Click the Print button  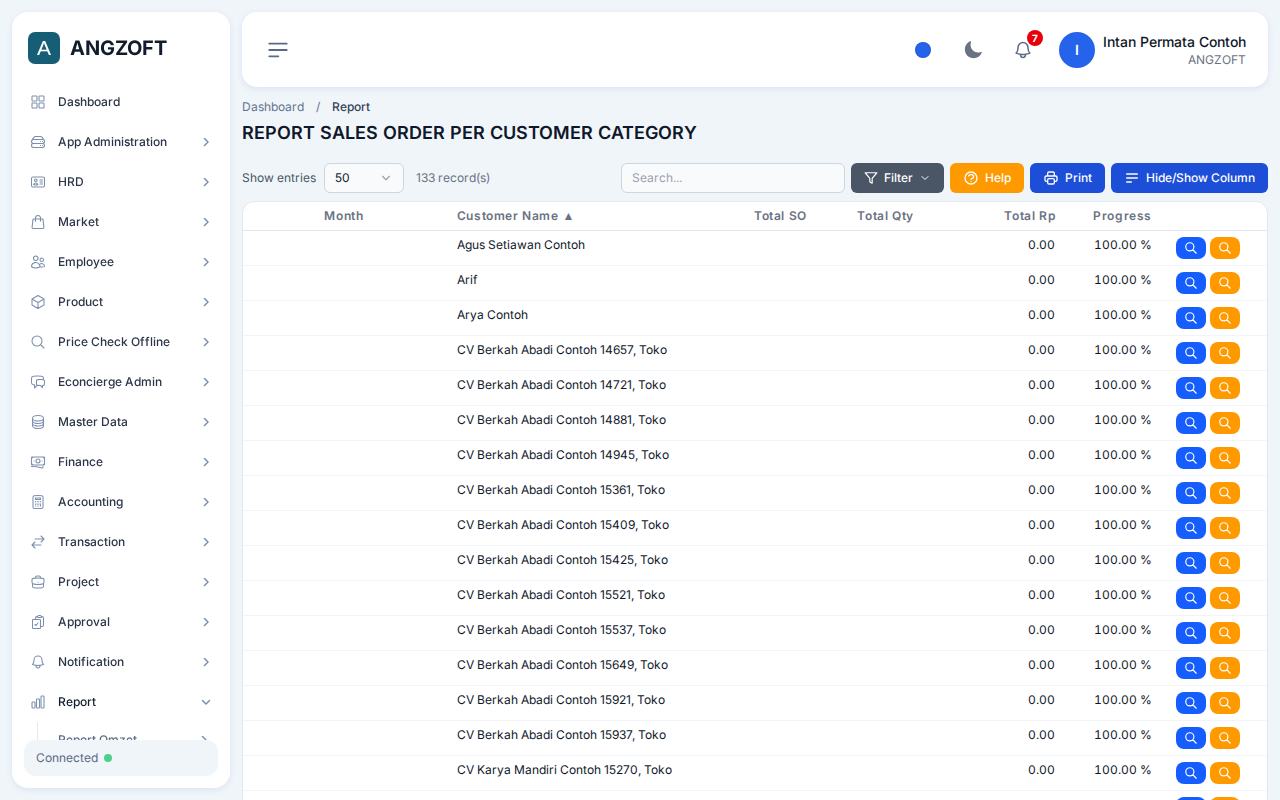(1067, 178)
